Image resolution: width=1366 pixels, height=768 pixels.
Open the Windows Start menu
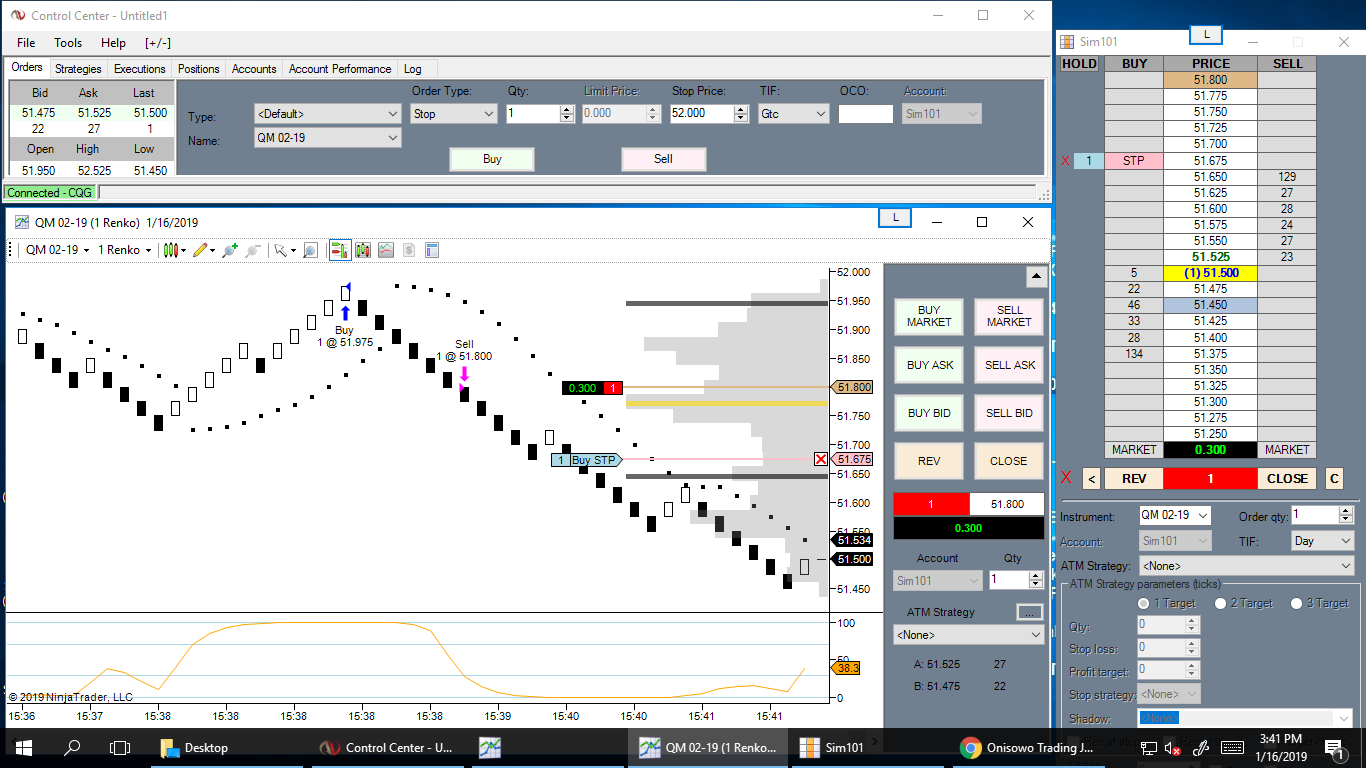(x=24, y=748)
